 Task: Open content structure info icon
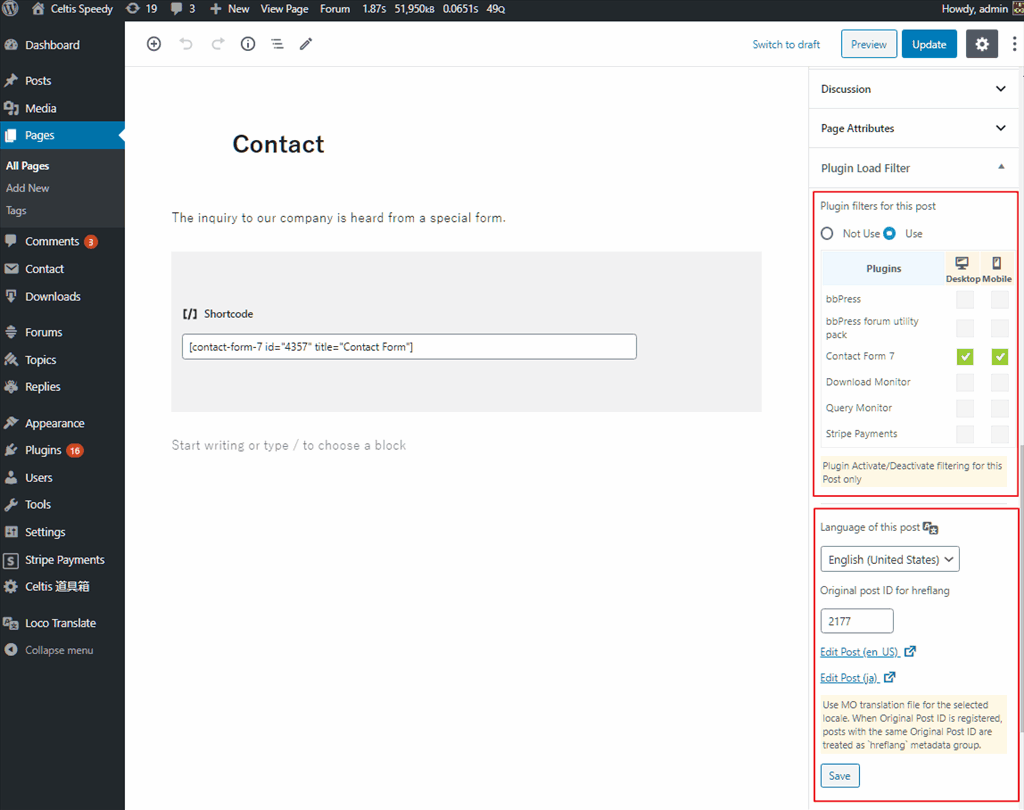[x=248, y=44]
